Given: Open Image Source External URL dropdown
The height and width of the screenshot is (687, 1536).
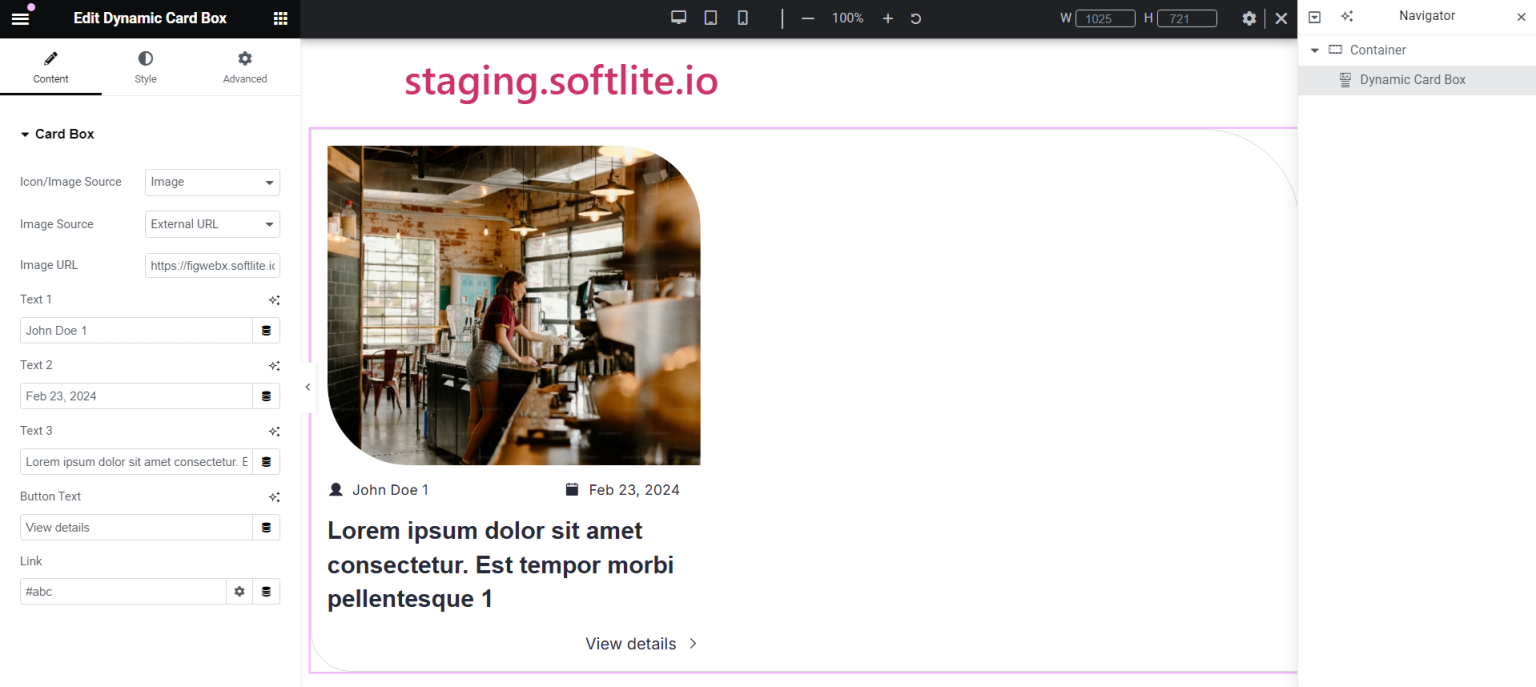Looking at the screenshot, I should (x=212, y=224).
